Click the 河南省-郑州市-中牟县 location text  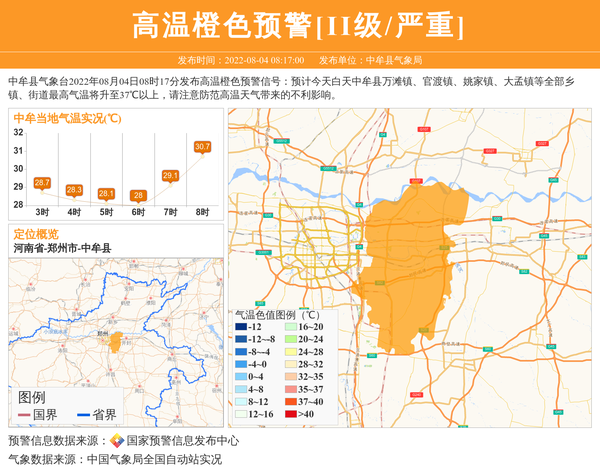(x=62, y=248)
